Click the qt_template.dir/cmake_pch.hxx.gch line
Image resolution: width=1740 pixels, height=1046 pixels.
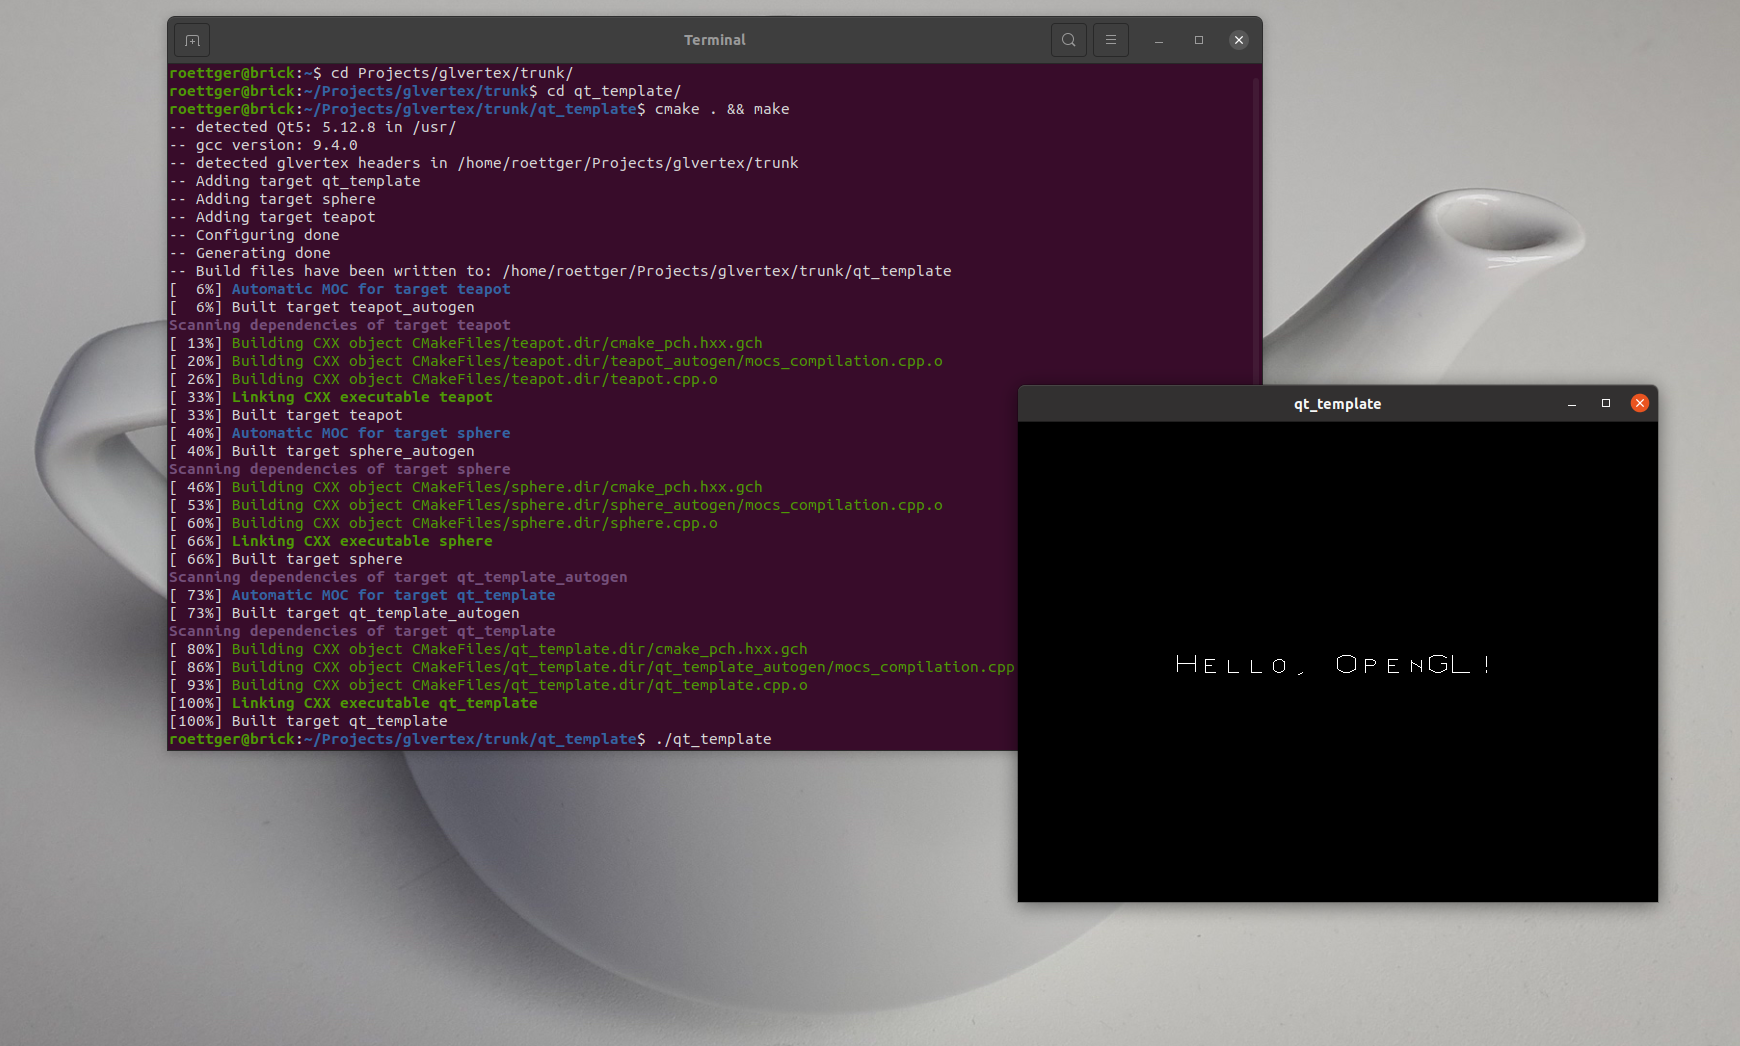pyautogui.click(x=488, y=649)
